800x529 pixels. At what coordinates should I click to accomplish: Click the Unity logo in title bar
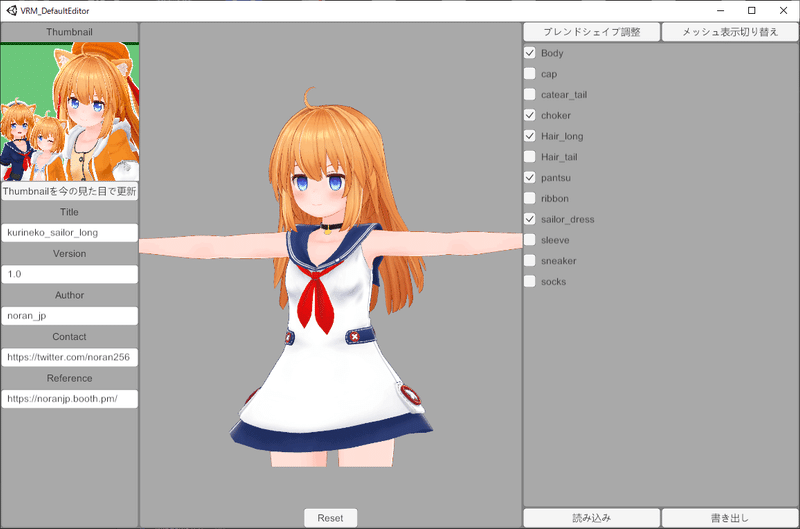tap(12, 10)
